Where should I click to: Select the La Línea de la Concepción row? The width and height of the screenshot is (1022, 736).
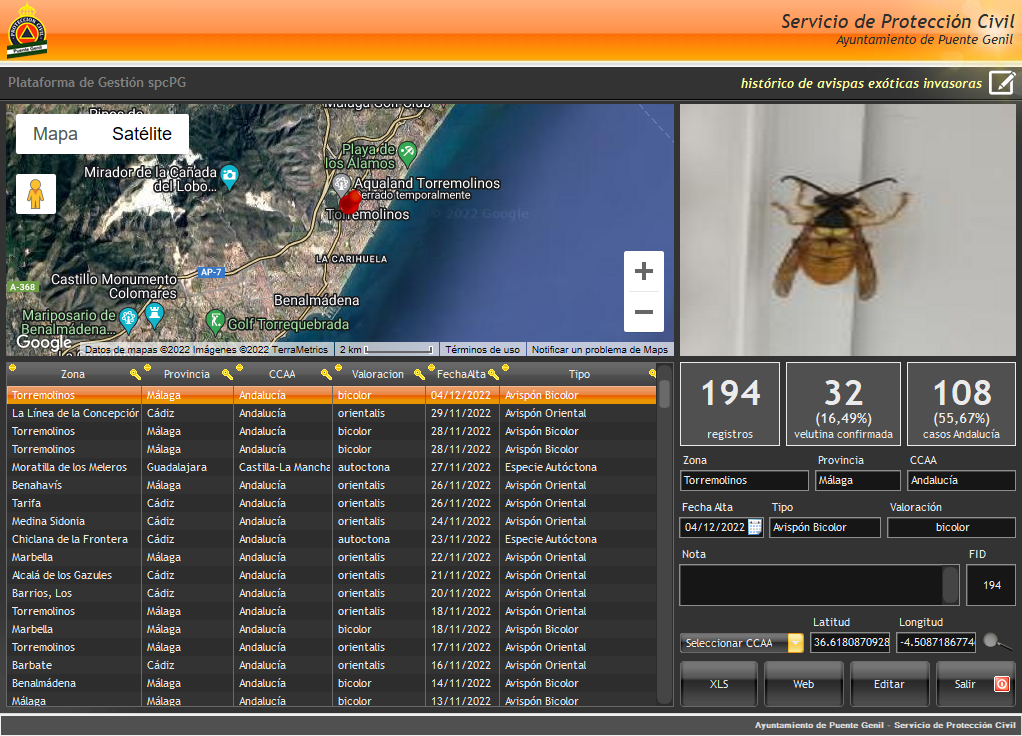331,413
